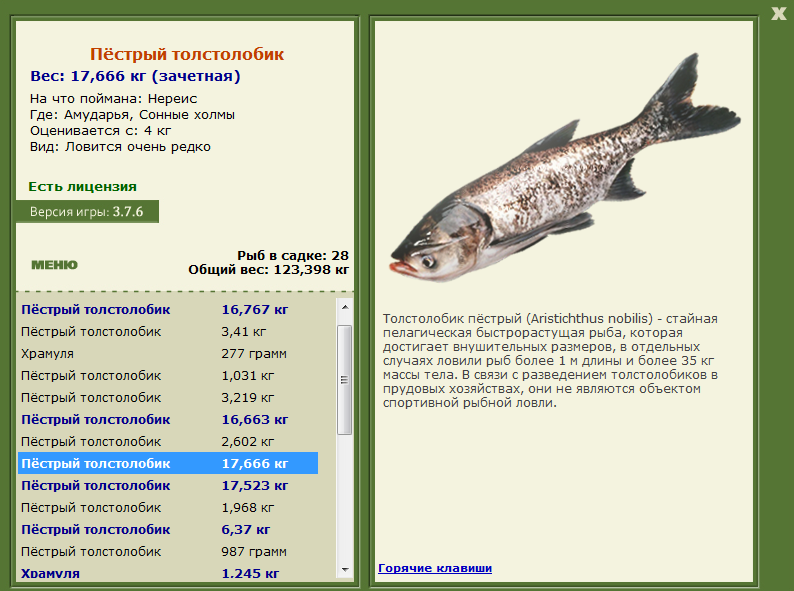Click the Оценивается с: 4 кг line

point(100,131)
